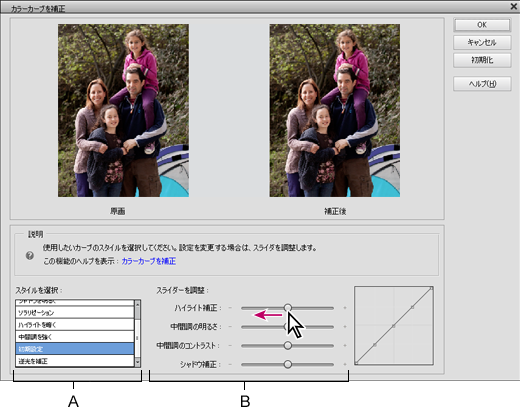Click the minus sign beside 中間調のコントラスト
Screen dimensions: 520x420
(x=230, y=345)
